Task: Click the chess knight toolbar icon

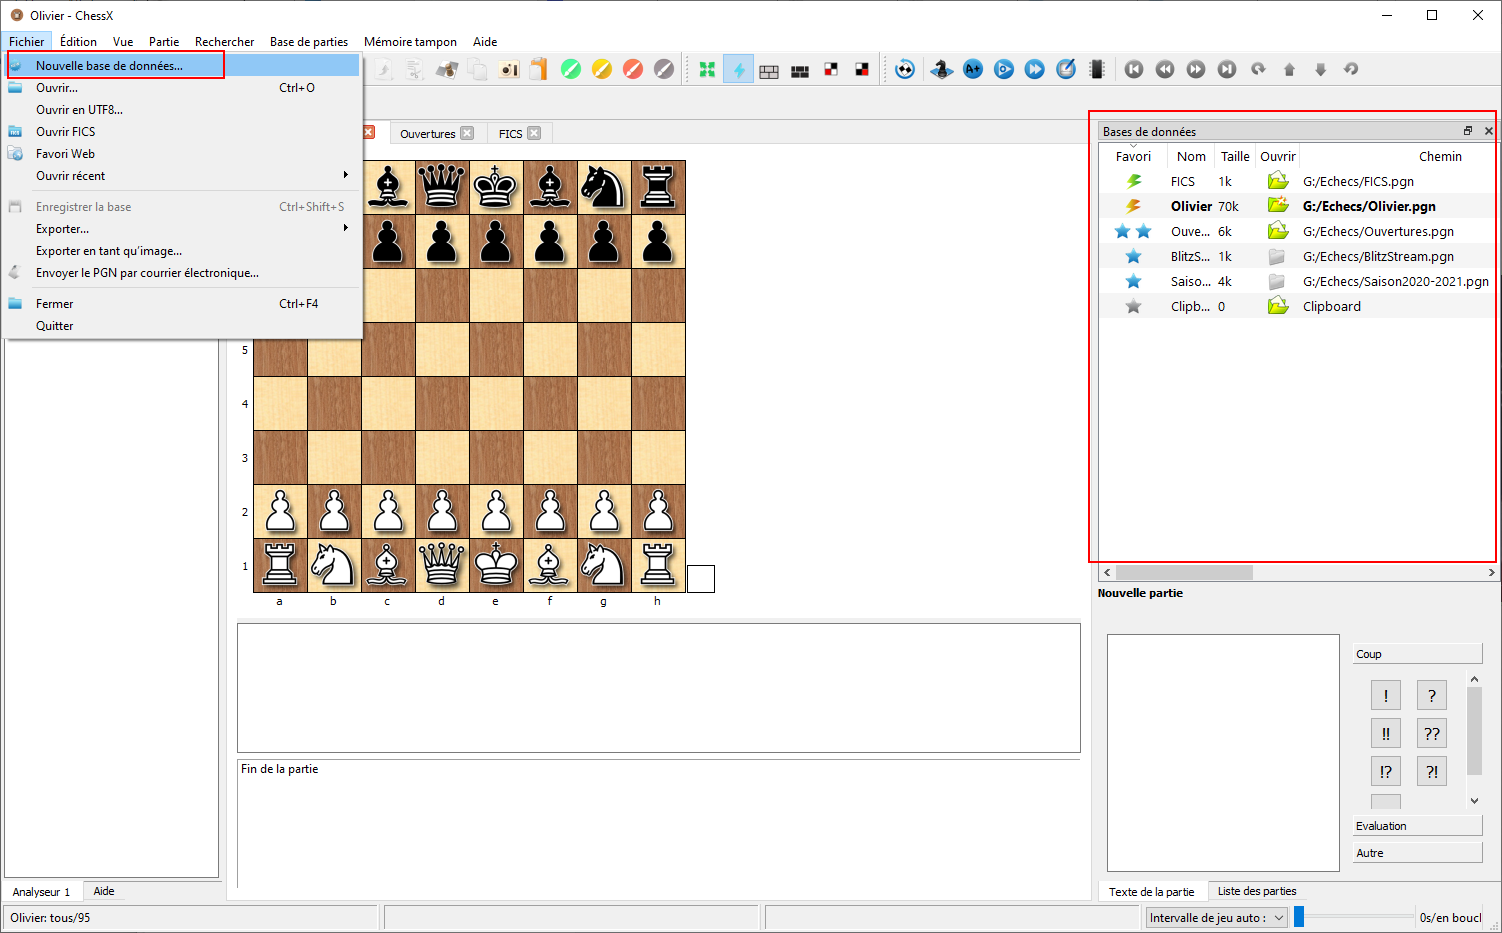Action: pos(941,69)
